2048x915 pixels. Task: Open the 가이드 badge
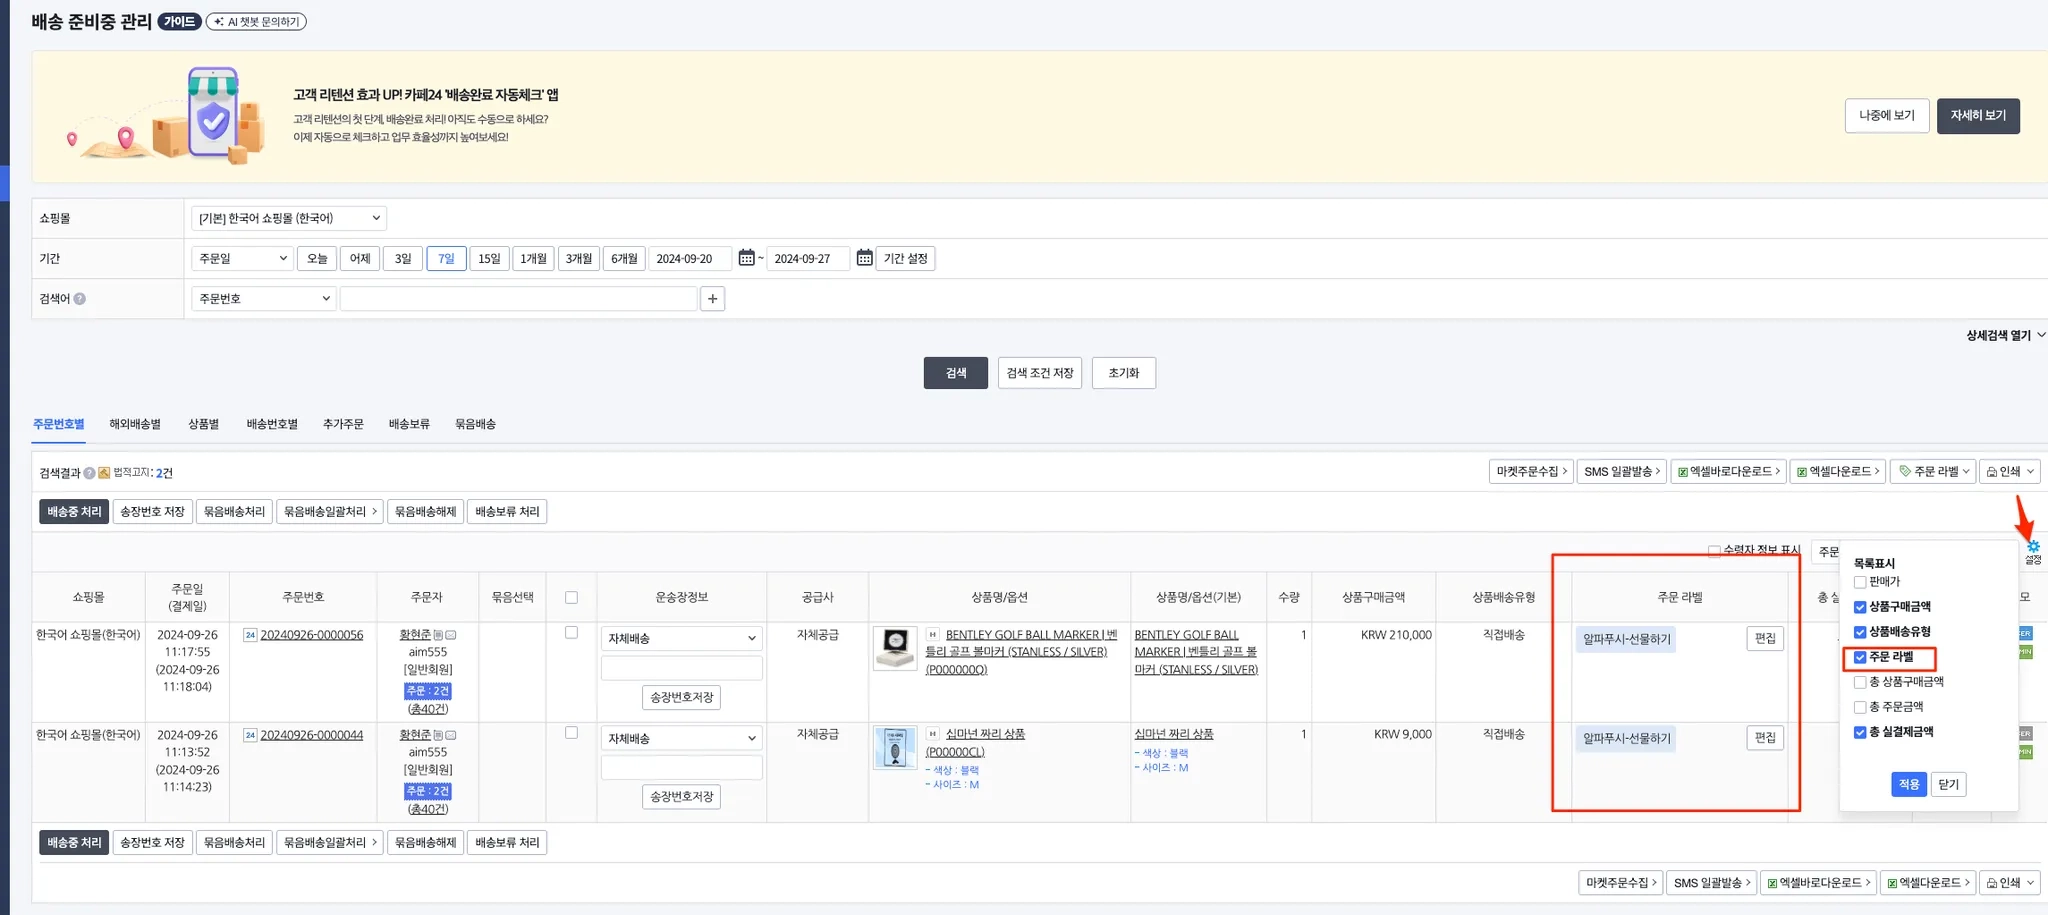179,21
